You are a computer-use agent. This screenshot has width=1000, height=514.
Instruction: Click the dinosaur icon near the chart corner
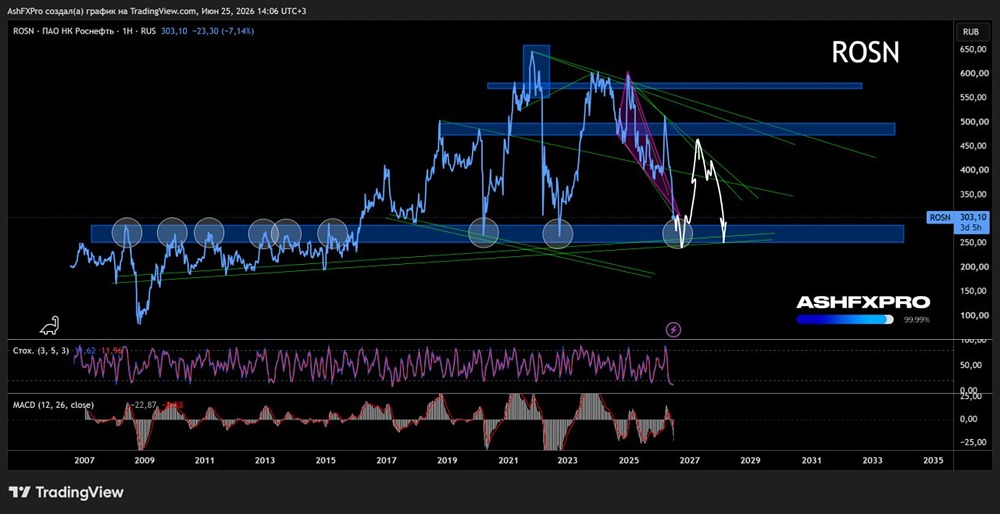50,325
